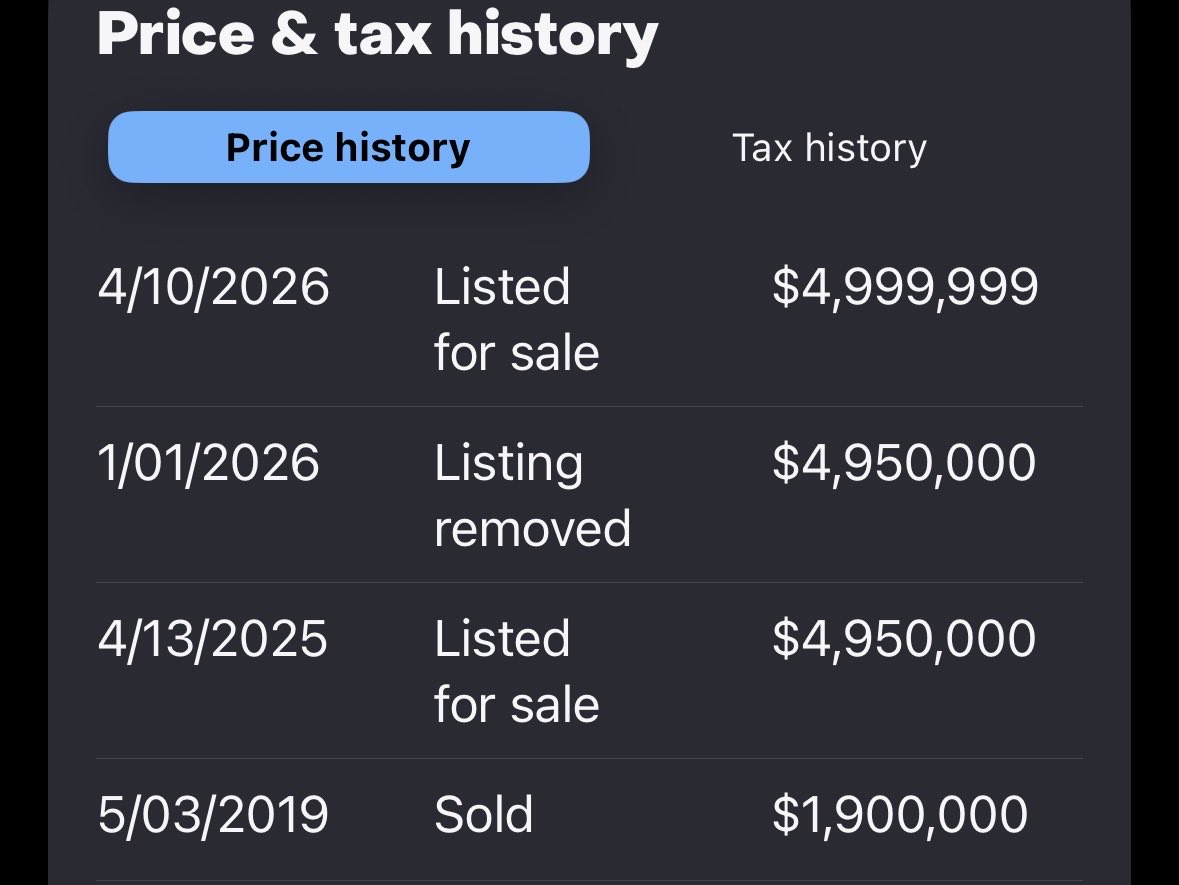Click the word Listed in the 4/13/2025 row
1179x885 pixels.
pos(502,638)
